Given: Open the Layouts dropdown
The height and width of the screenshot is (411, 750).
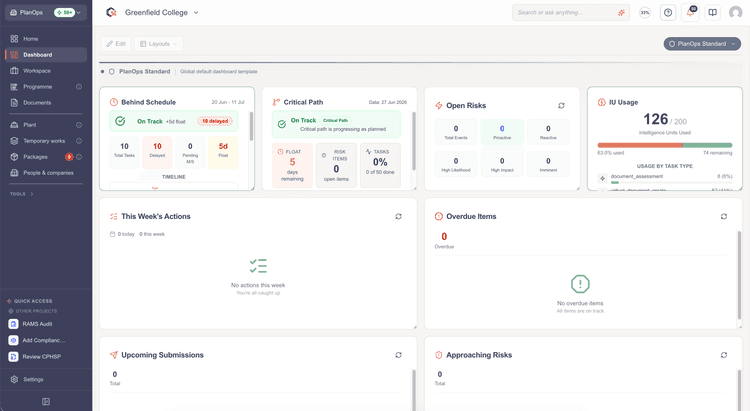Looking at the screenshot, I should coord(158,44).
